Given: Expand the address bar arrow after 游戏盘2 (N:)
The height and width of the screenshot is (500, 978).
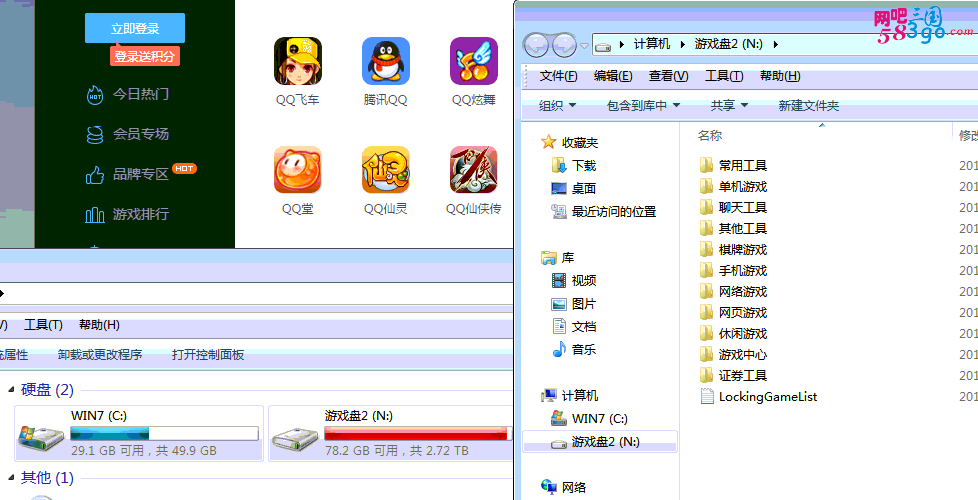Looking at the screenshot, I should pyautogui.click(x=775, y=44).
